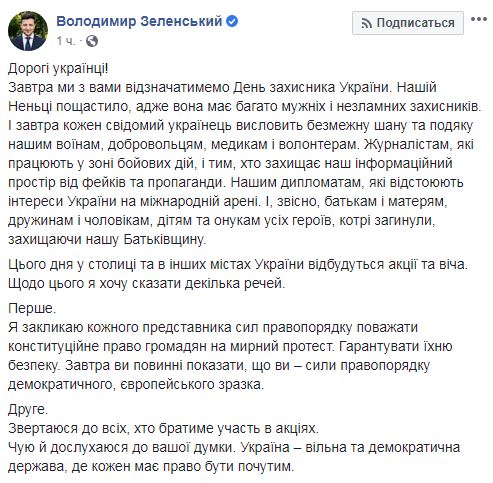
Task: Click the globe public audience icon
Action: (x=92, y=41)
